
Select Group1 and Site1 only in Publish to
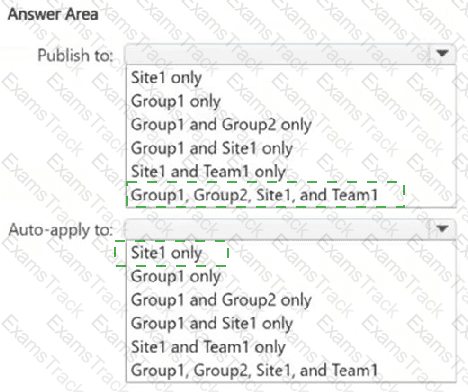(x=212, y=148)
